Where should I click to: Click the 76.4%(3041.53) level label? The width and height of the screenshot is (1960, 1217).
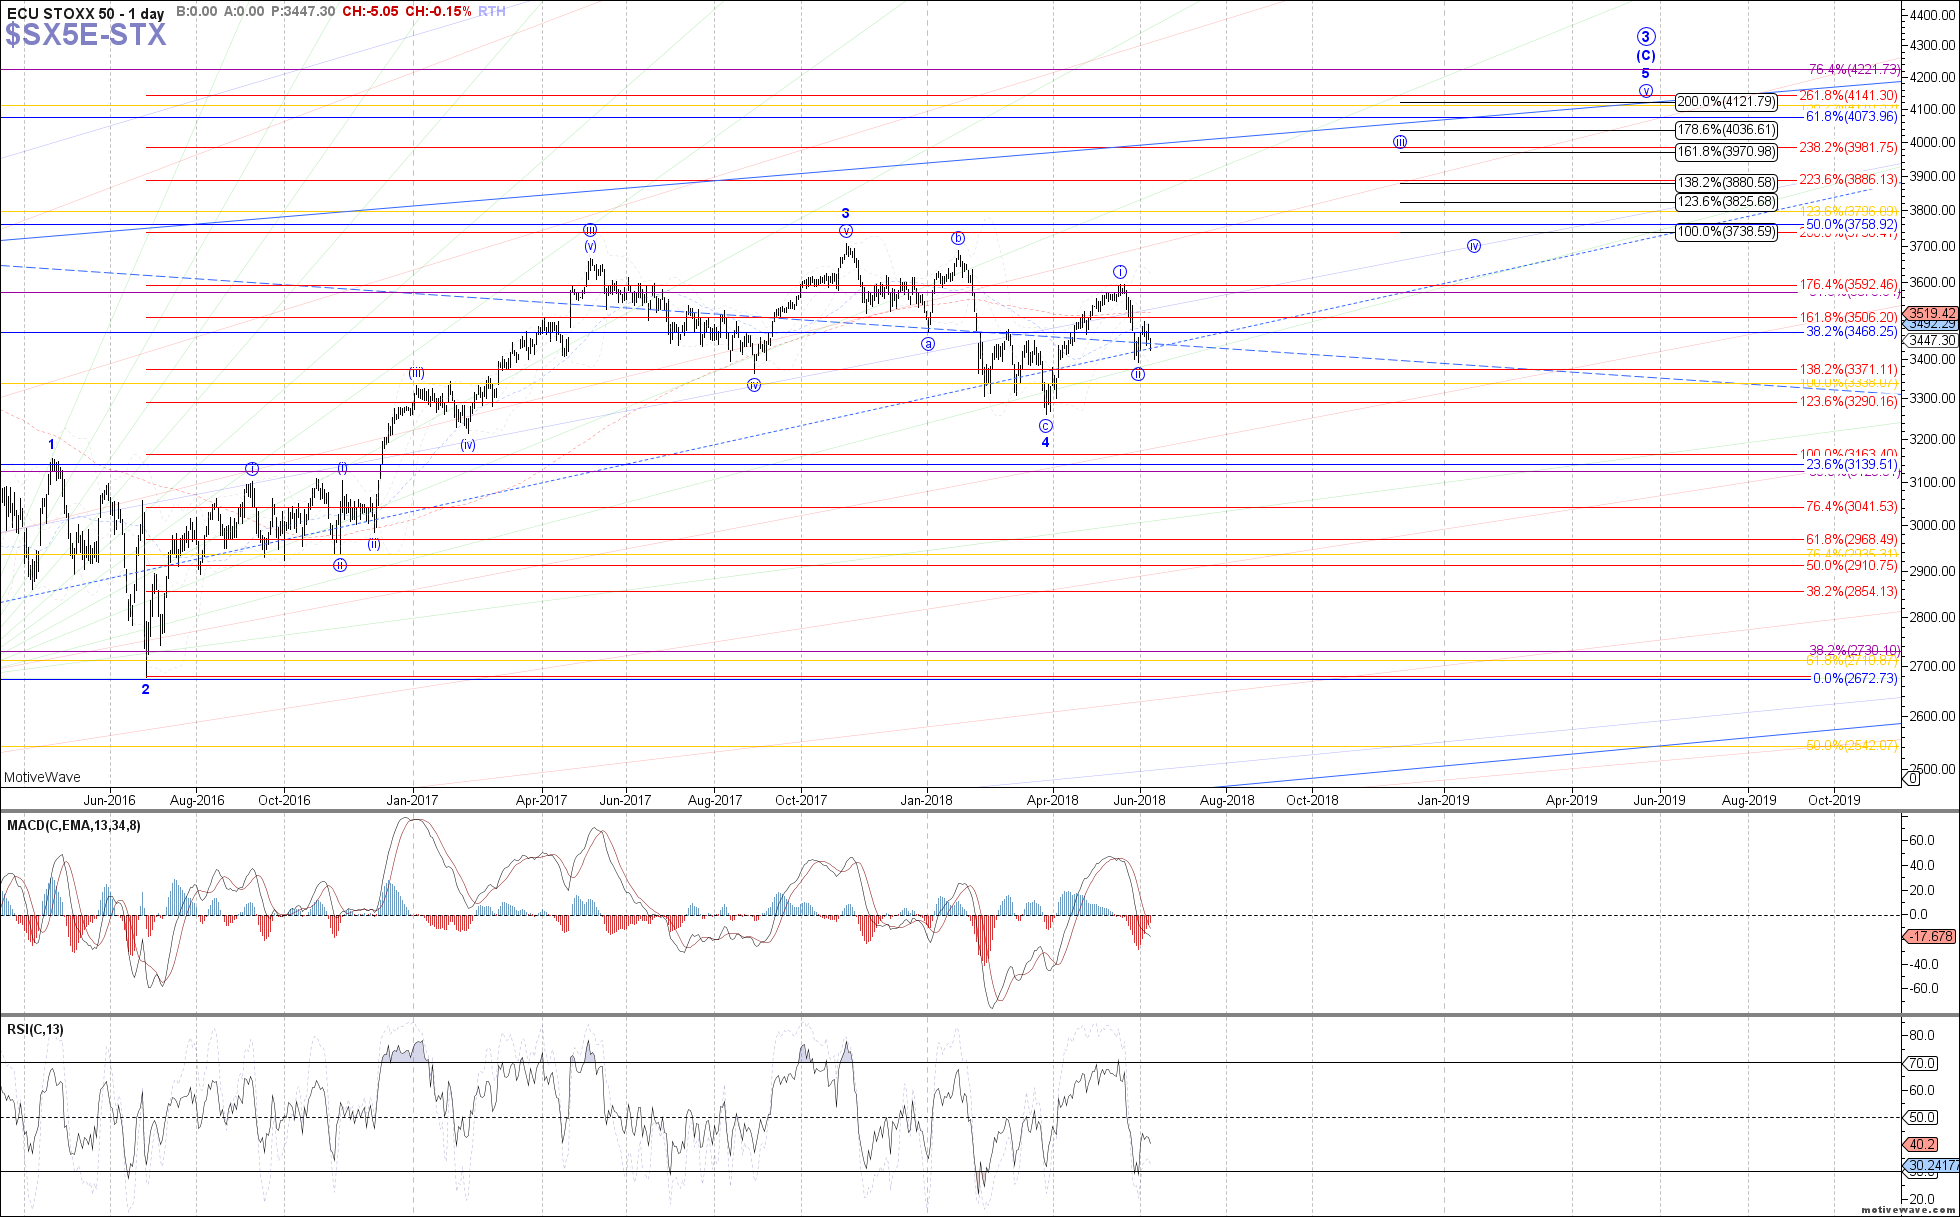pos(1851,507)
